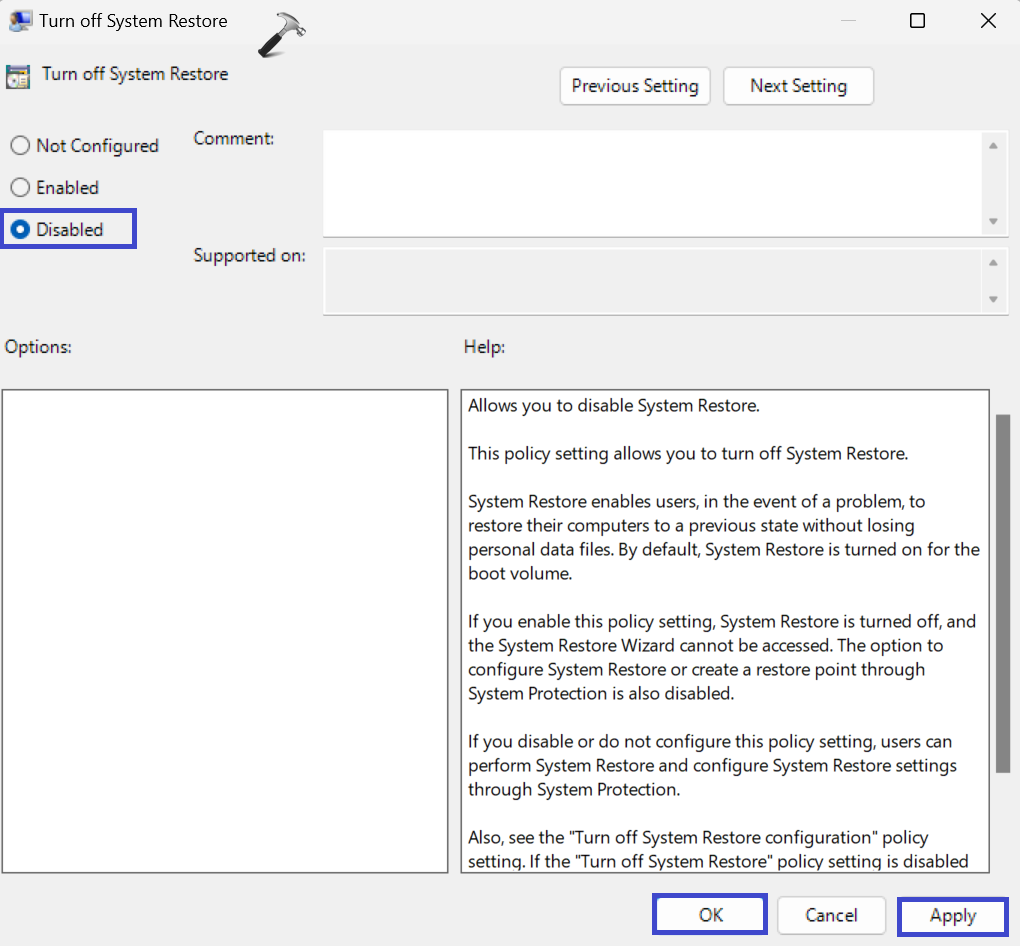Apply the policy setting changes
The width and height of the screenshot is (1020, 946).
[x=952, y=916]
